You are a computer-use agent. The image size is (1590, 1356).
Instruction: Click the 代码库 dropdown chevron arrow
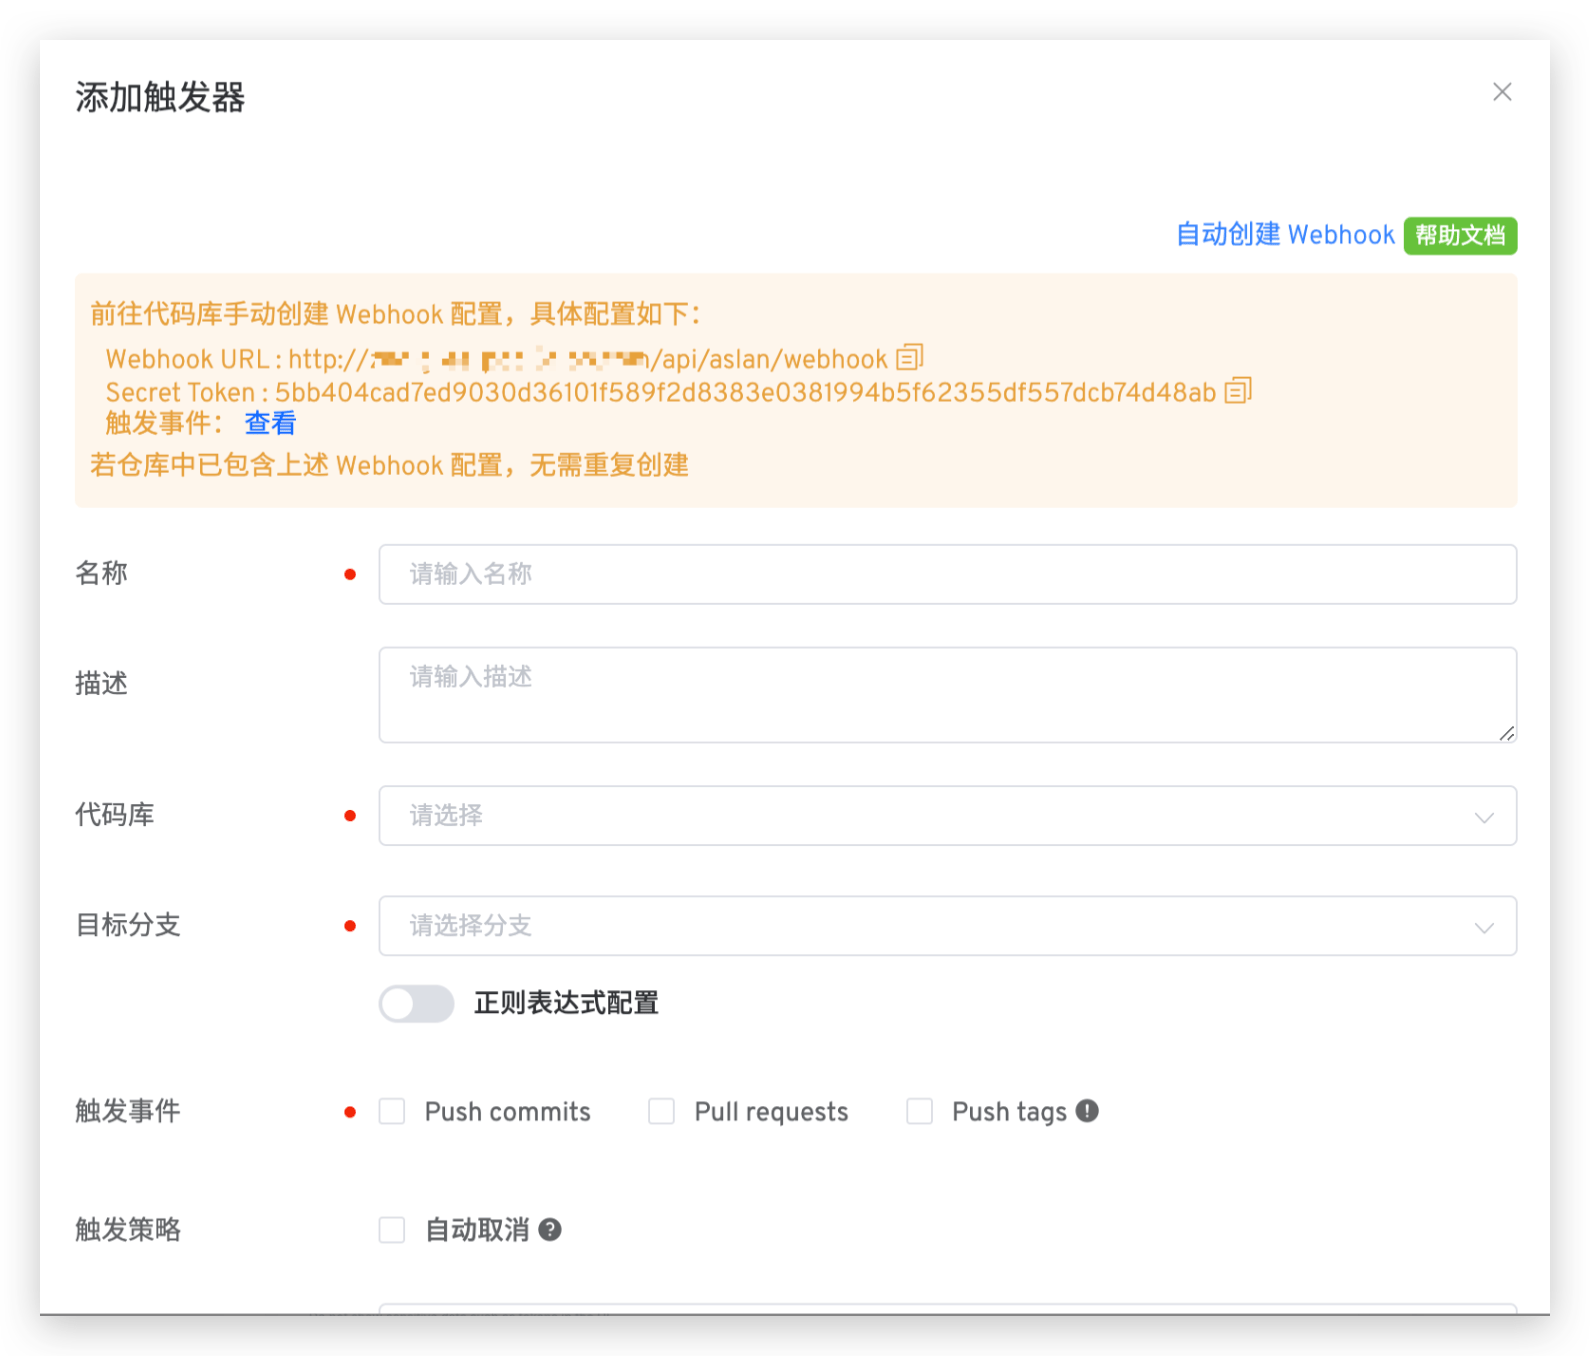click(1484, 817)
